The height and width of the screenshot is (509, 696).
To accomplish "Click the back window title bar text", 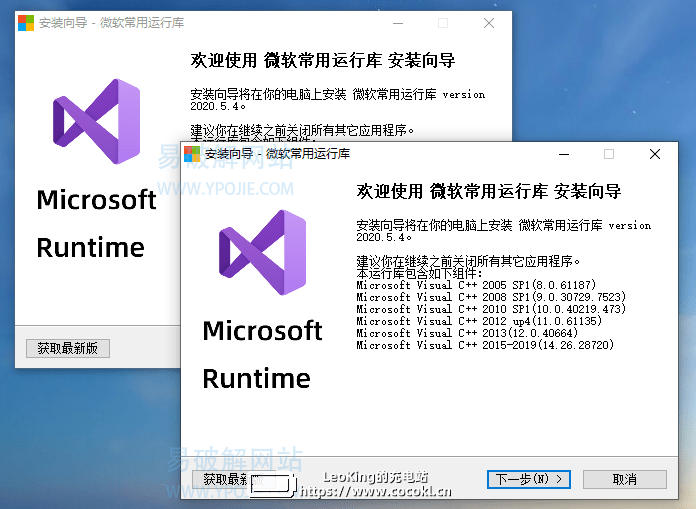I will (111, 23).
